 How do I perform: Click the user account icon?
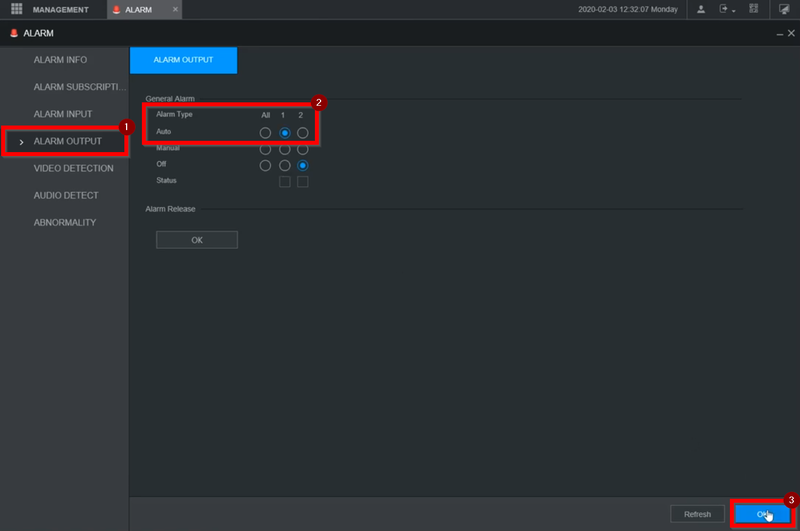pyautogui.click(x=701, y=9)
